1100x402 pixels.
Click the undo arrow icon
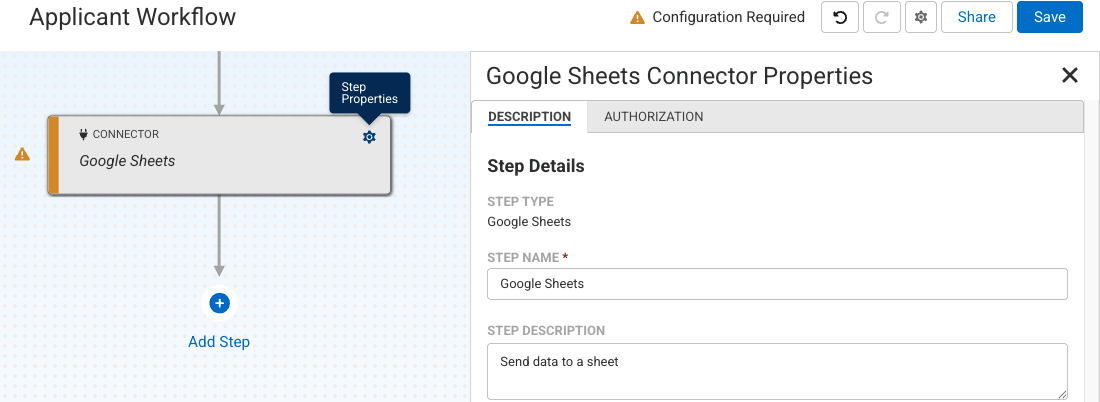[x=840, y=17]
